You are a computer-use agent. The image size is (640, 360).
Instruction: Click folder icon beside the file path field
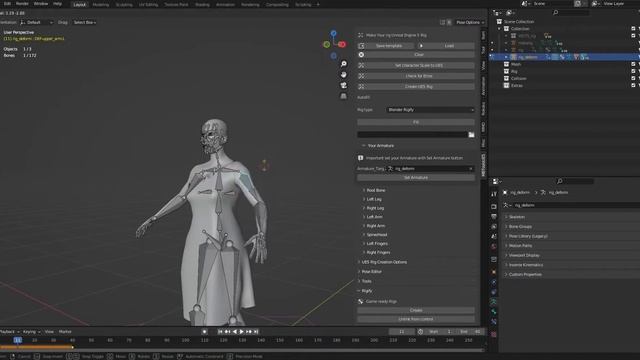click(x=471, y=134)
